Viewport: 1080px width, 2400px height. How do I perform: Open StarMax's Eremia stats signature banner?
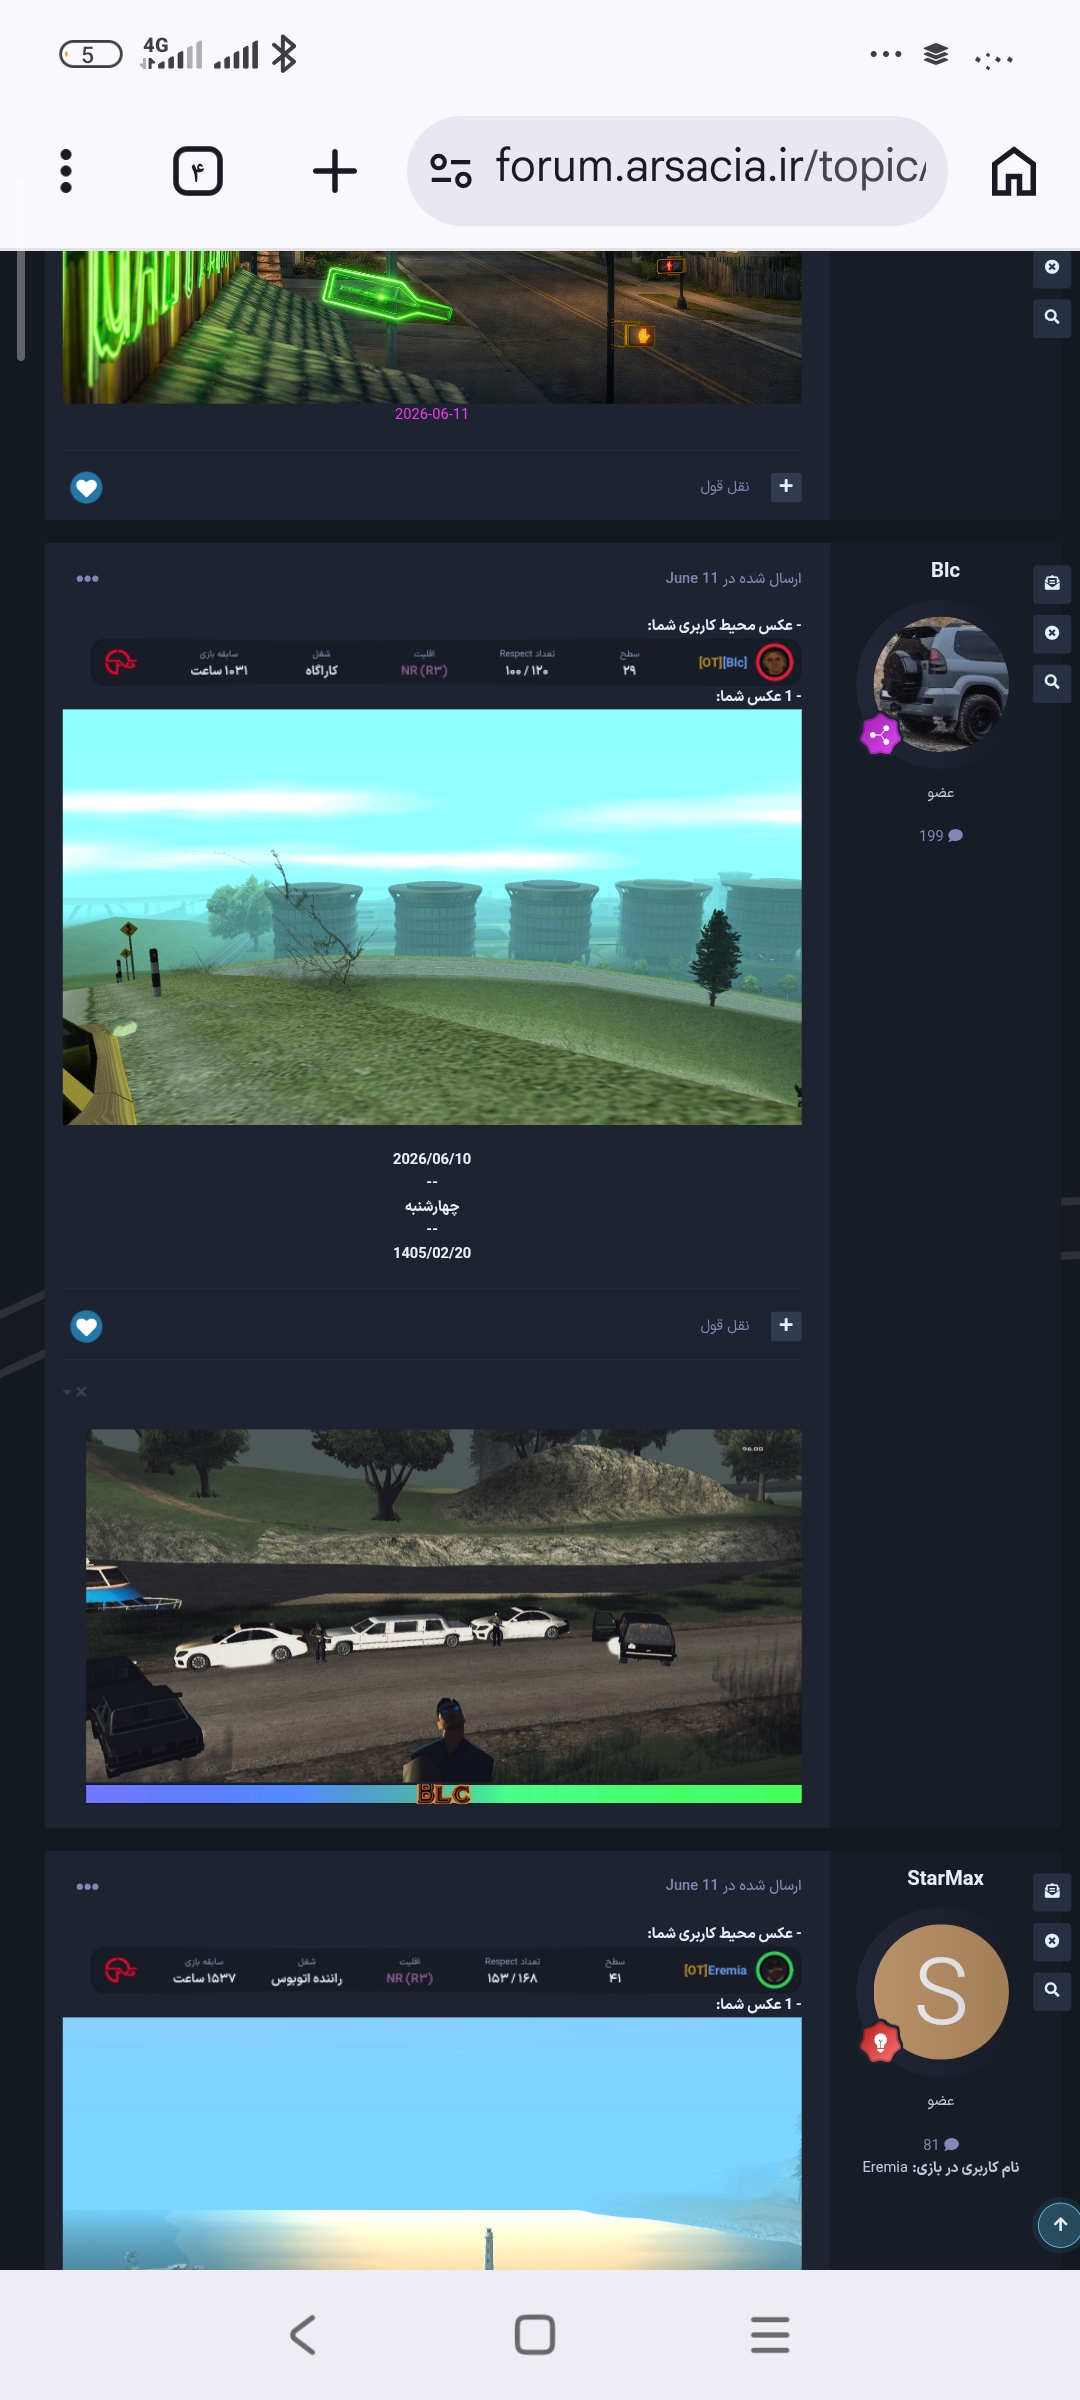coord(447,1970)
